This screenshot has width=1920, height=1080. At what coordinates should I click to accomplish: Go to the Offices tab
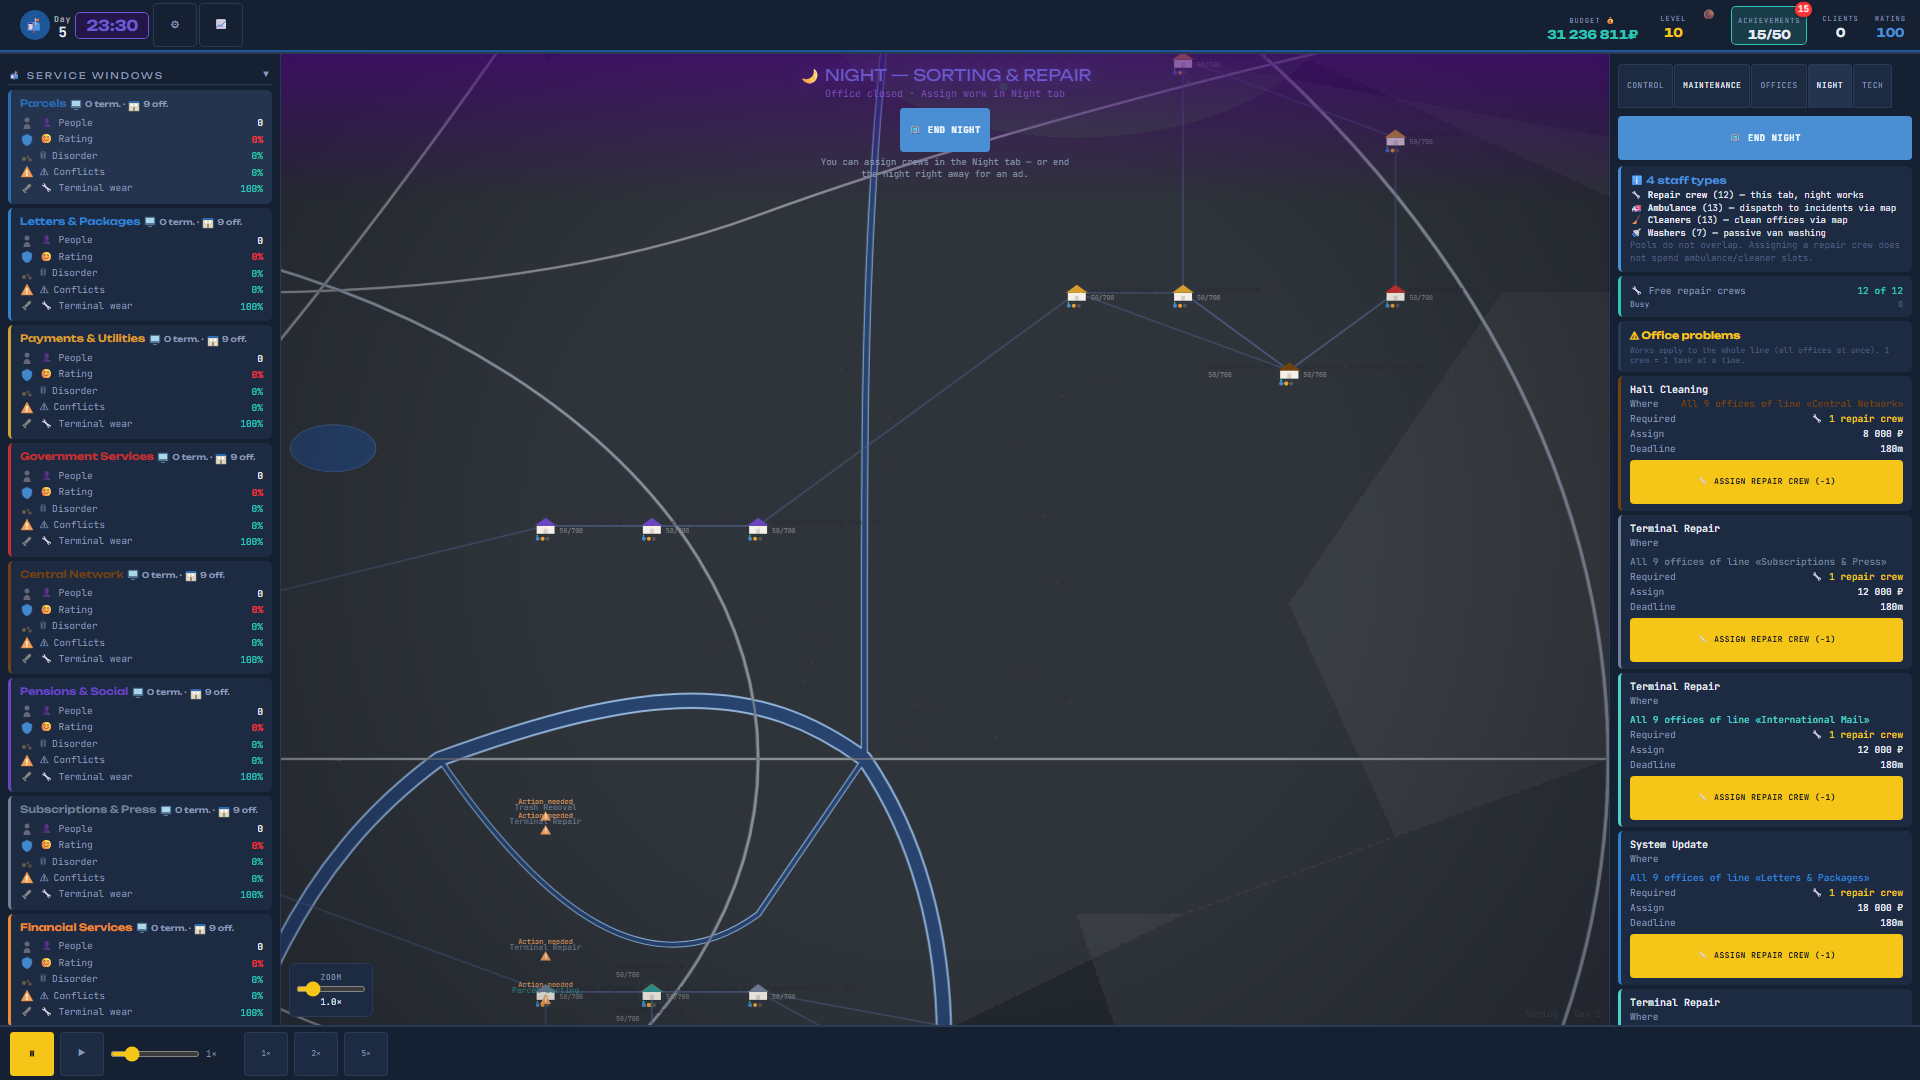coord(1779,86)
